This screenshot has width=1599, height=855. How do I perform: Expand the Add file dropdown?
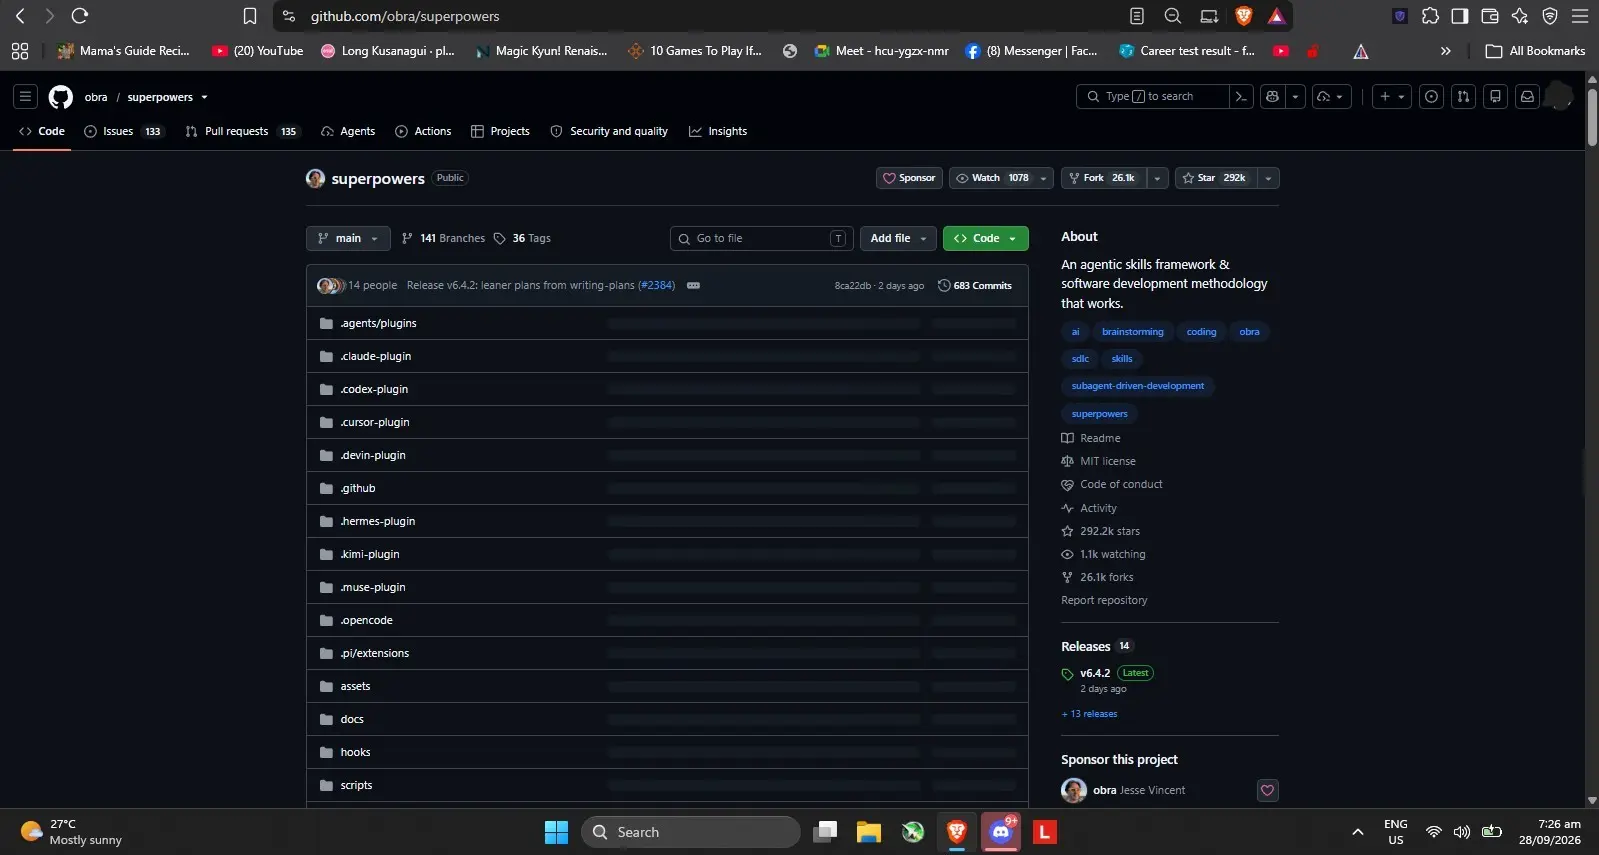(x=898, y=238)
